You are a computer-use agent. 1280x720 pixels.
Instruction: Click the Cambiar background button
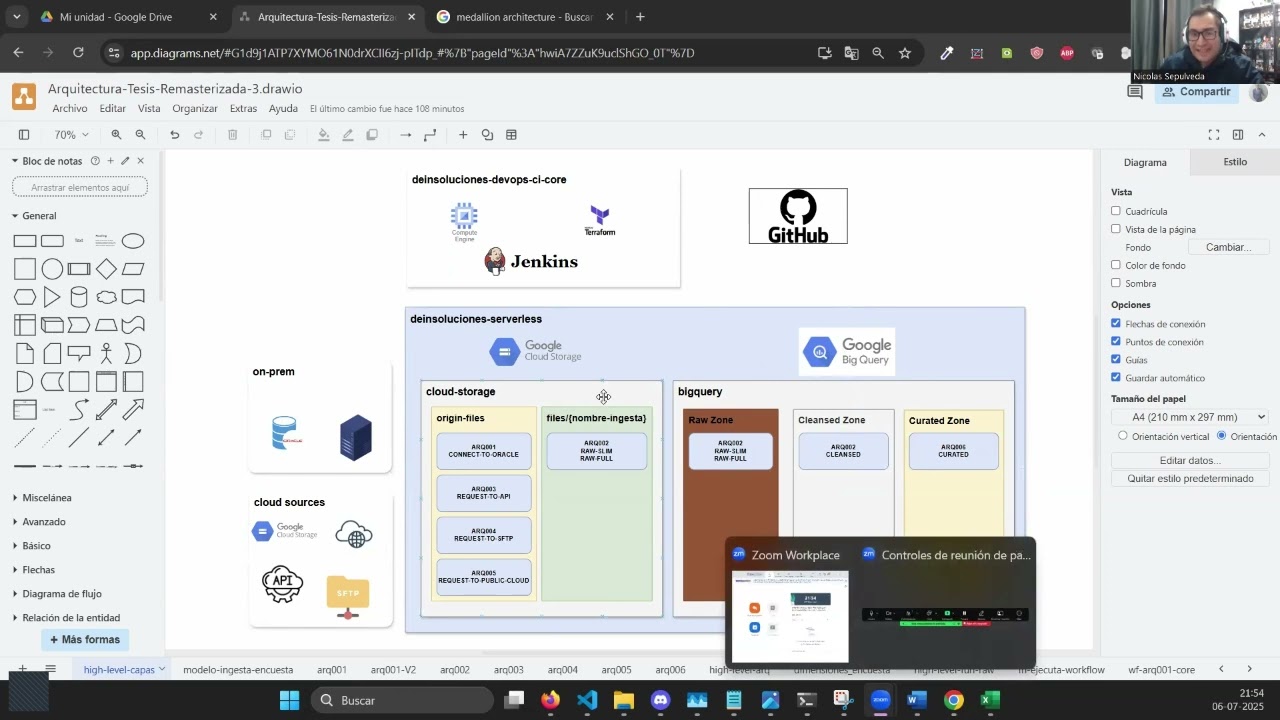click(x=1228, y=247)
